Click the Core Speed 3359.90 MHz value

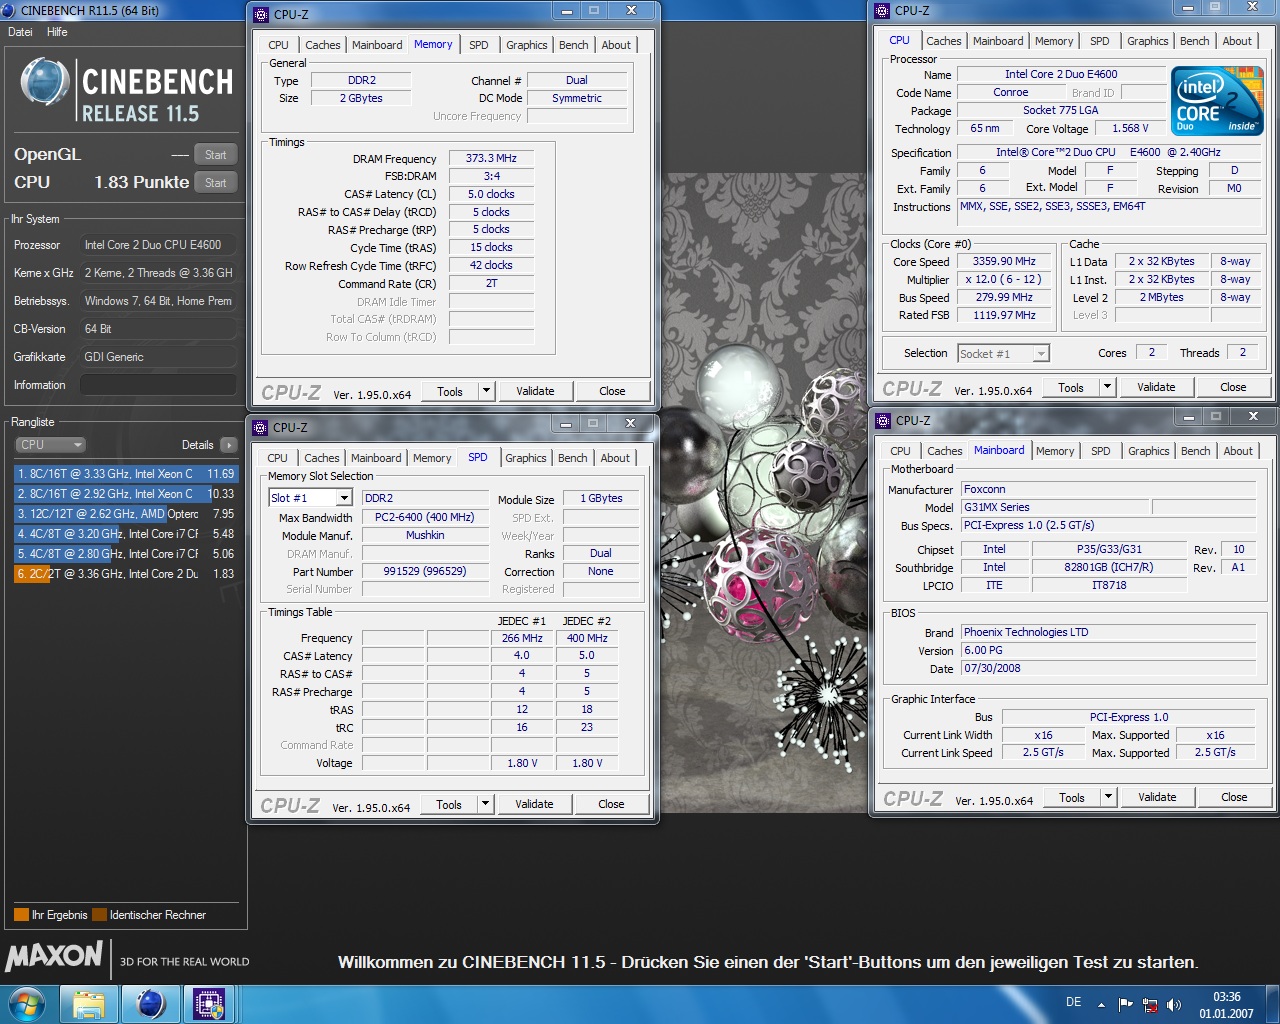(x=1004, y=261)
